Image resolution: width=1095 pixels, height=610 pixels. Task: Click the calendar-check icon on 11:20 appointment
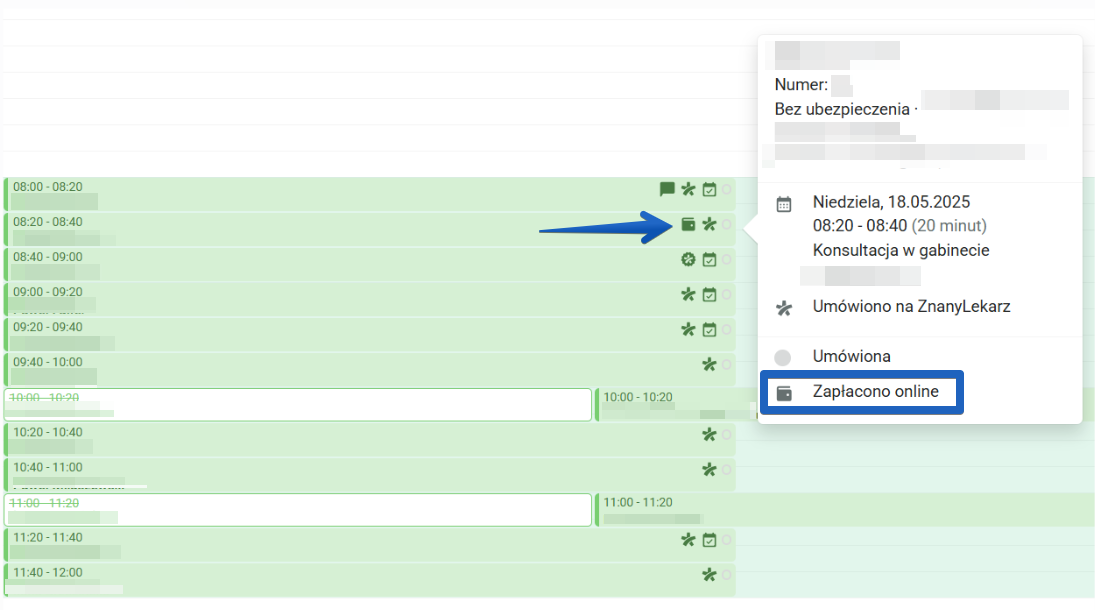pos(709,540)
